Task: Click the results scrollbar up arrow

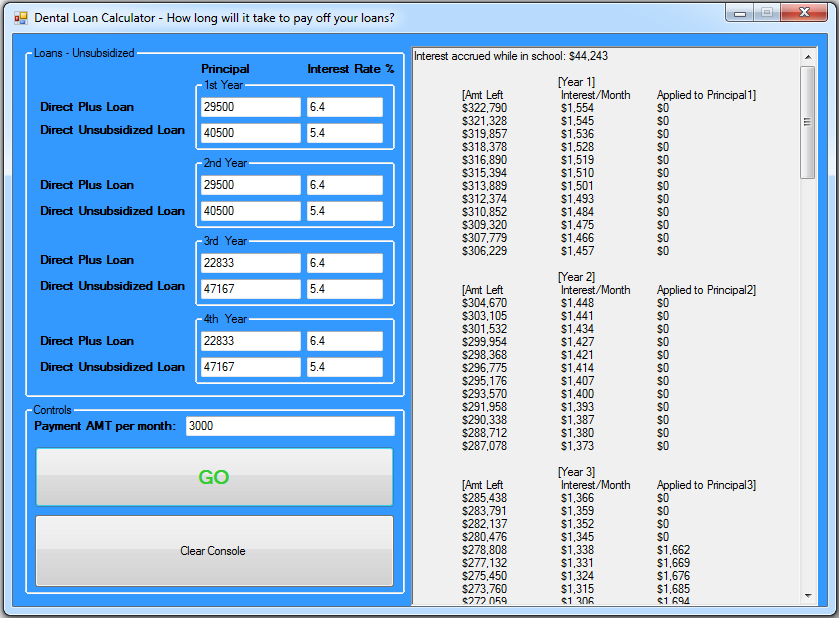Action: click(x=808, y=57)
